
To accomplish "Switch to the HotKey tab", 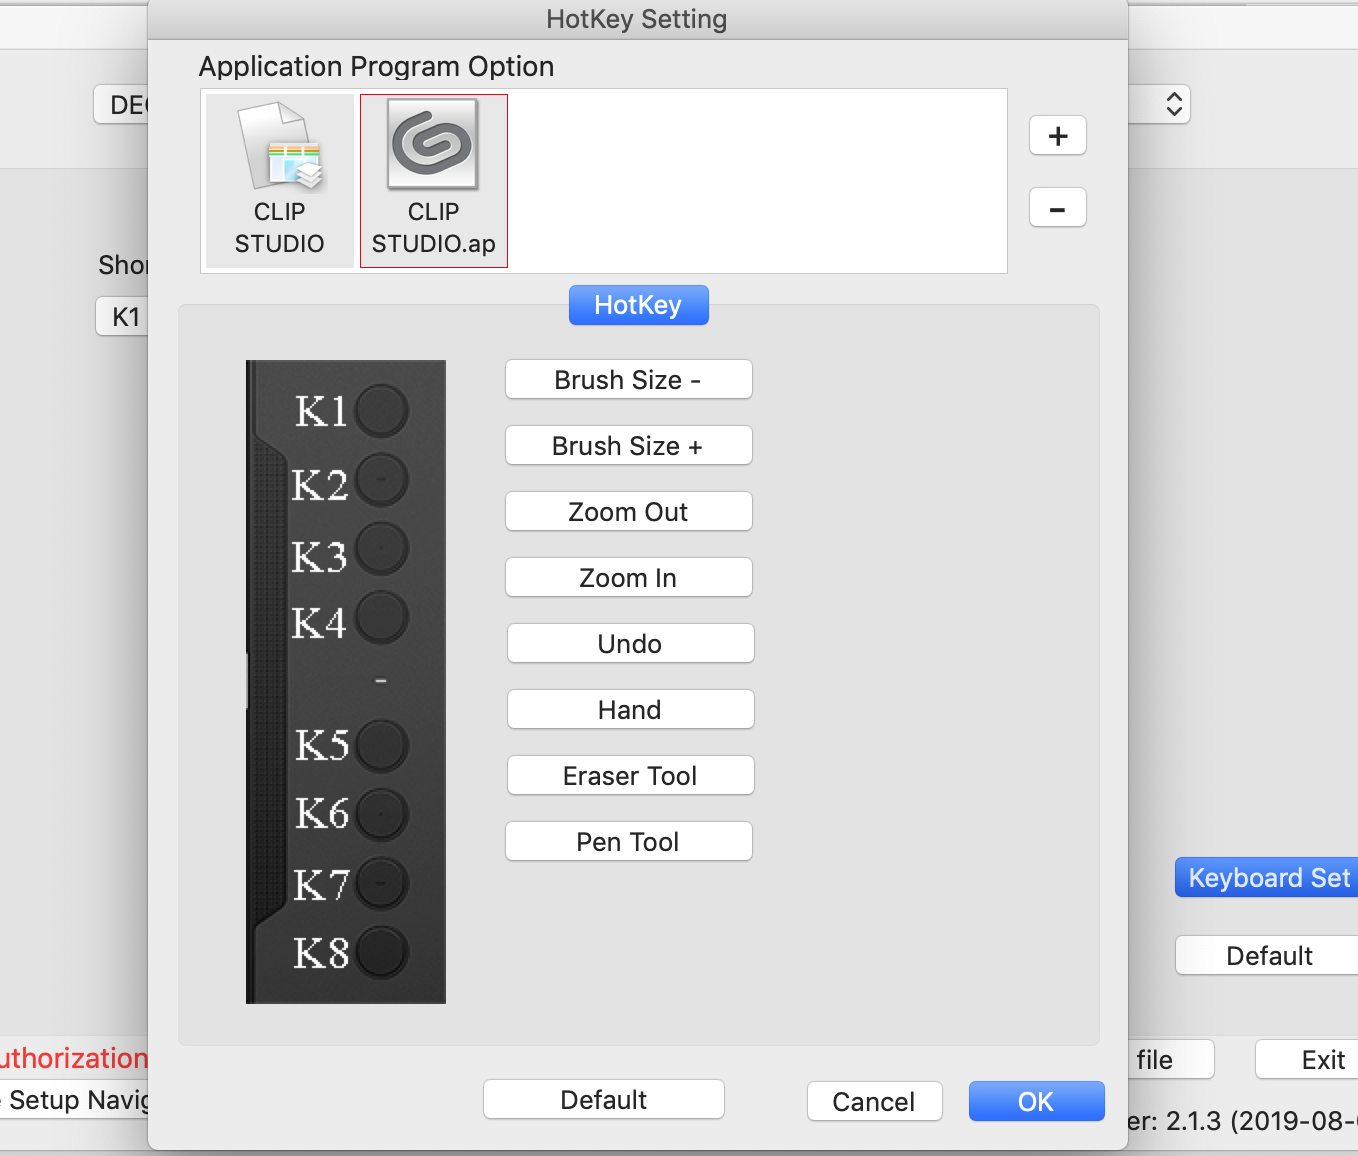I will tap(638, 305).
